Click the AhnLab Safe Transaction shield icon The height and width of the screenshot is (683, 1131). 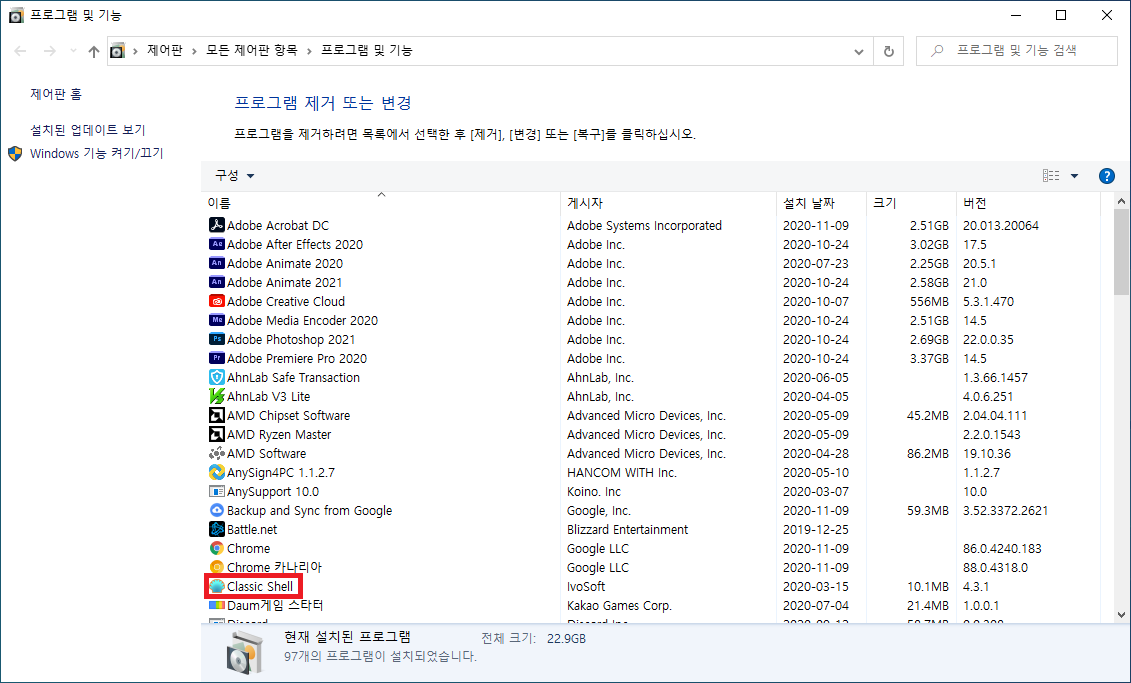coord(216,377)
